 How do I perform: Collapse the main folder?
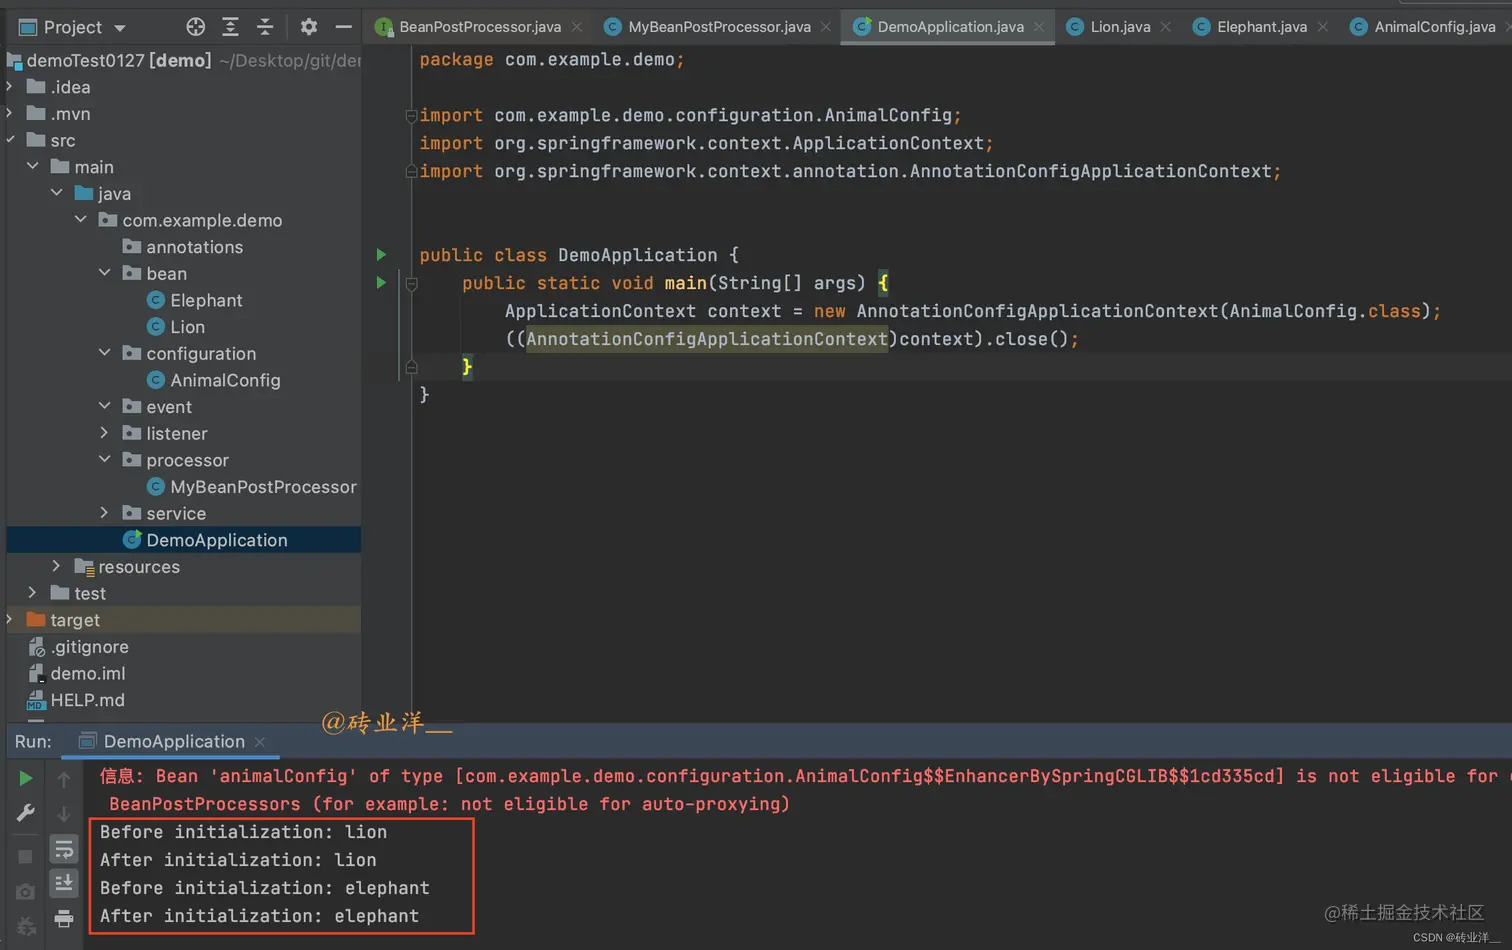point(33,166)
